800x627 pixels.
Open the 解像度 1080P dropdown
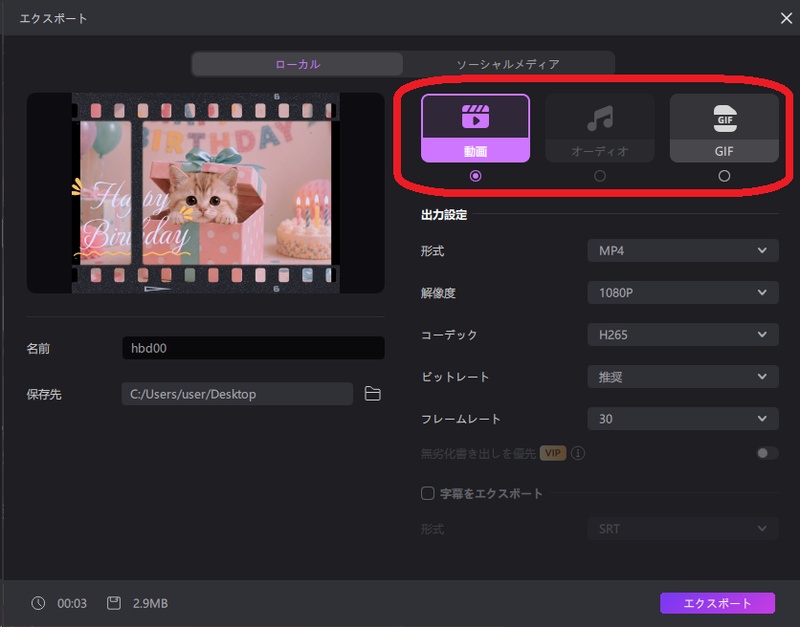point(683,292)
